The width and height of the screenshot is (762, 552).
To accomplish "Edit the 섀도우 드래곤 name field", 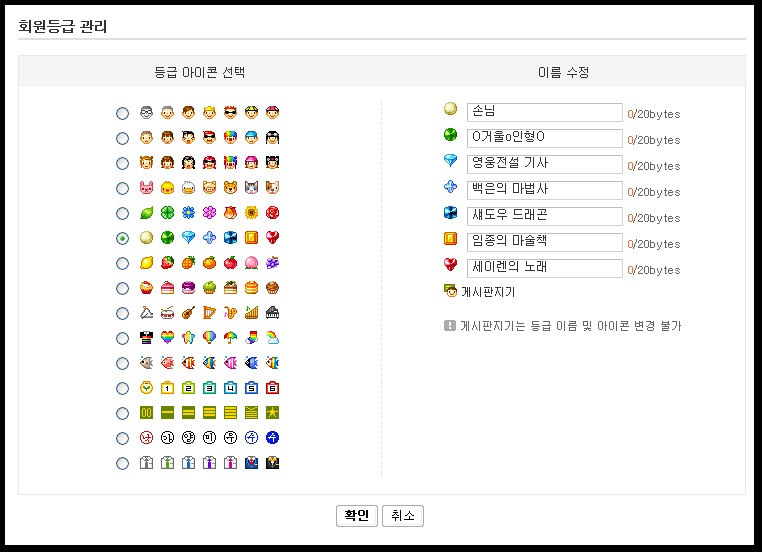I will point(544,216).
